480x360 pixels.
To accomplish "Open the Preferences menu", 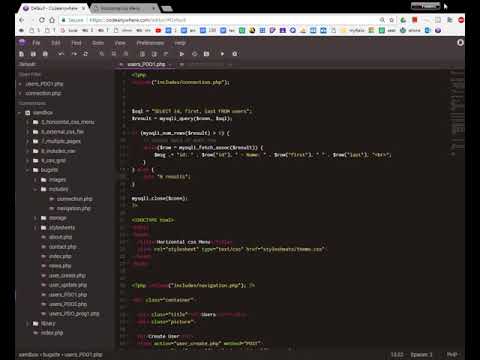I will coord(150,43).
